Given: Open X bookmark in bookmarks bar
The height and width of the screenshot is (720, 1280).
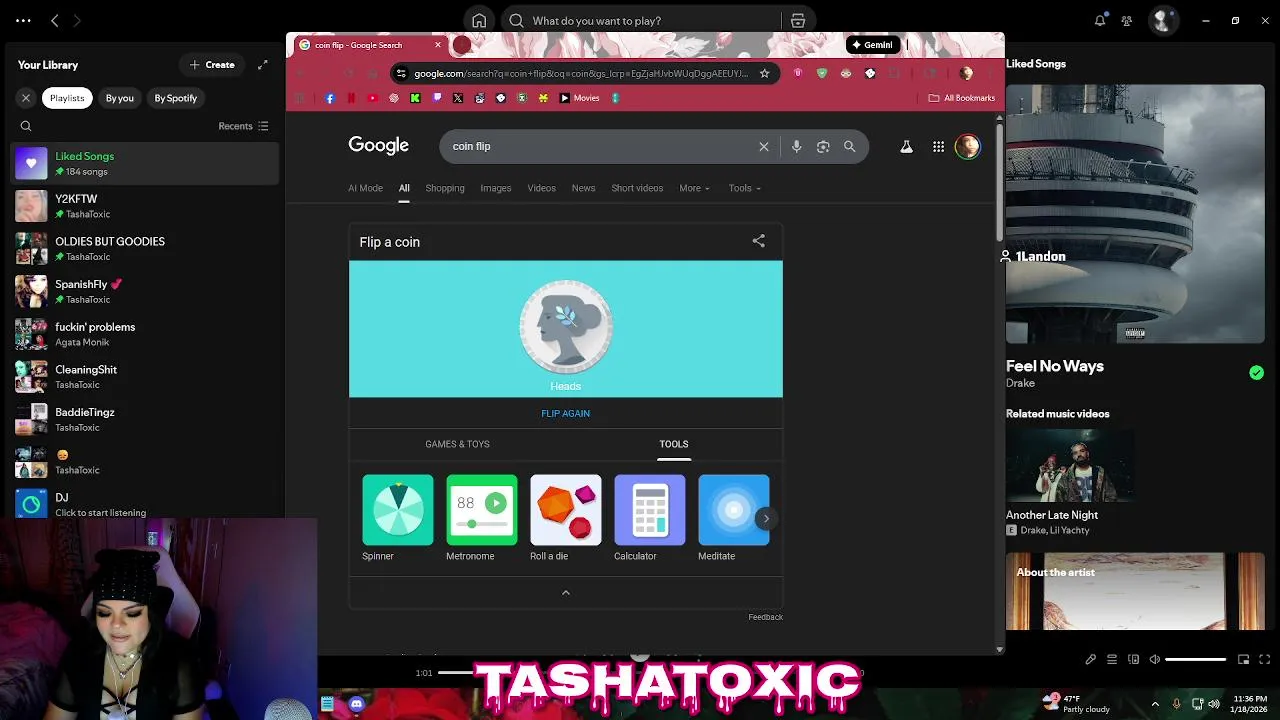Looking at the screenshot, I should point(458,98).
